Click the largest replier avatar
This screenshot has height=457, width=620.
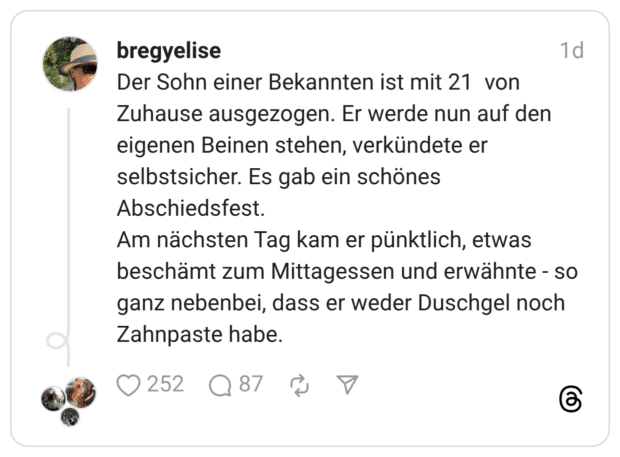pos(82,390)
